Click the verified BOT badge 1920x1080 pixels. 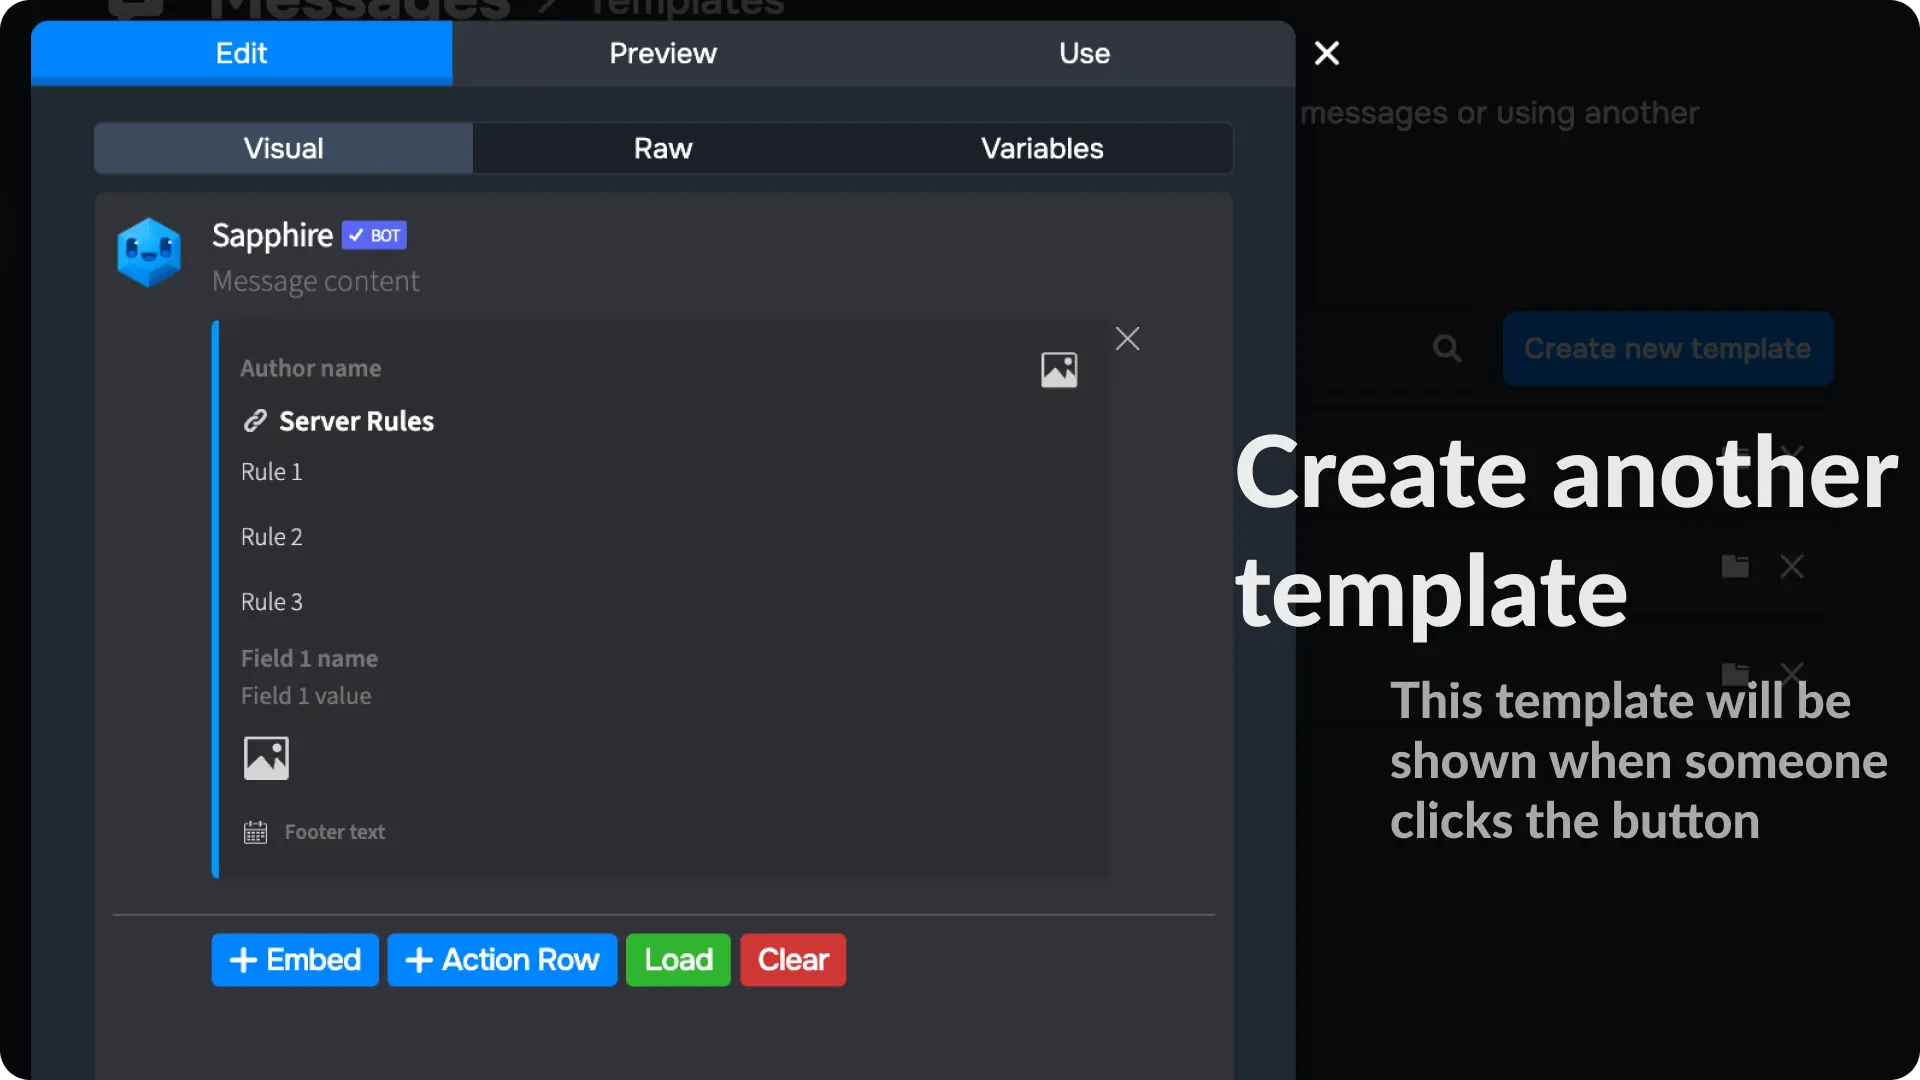click(x=374, y=235)
